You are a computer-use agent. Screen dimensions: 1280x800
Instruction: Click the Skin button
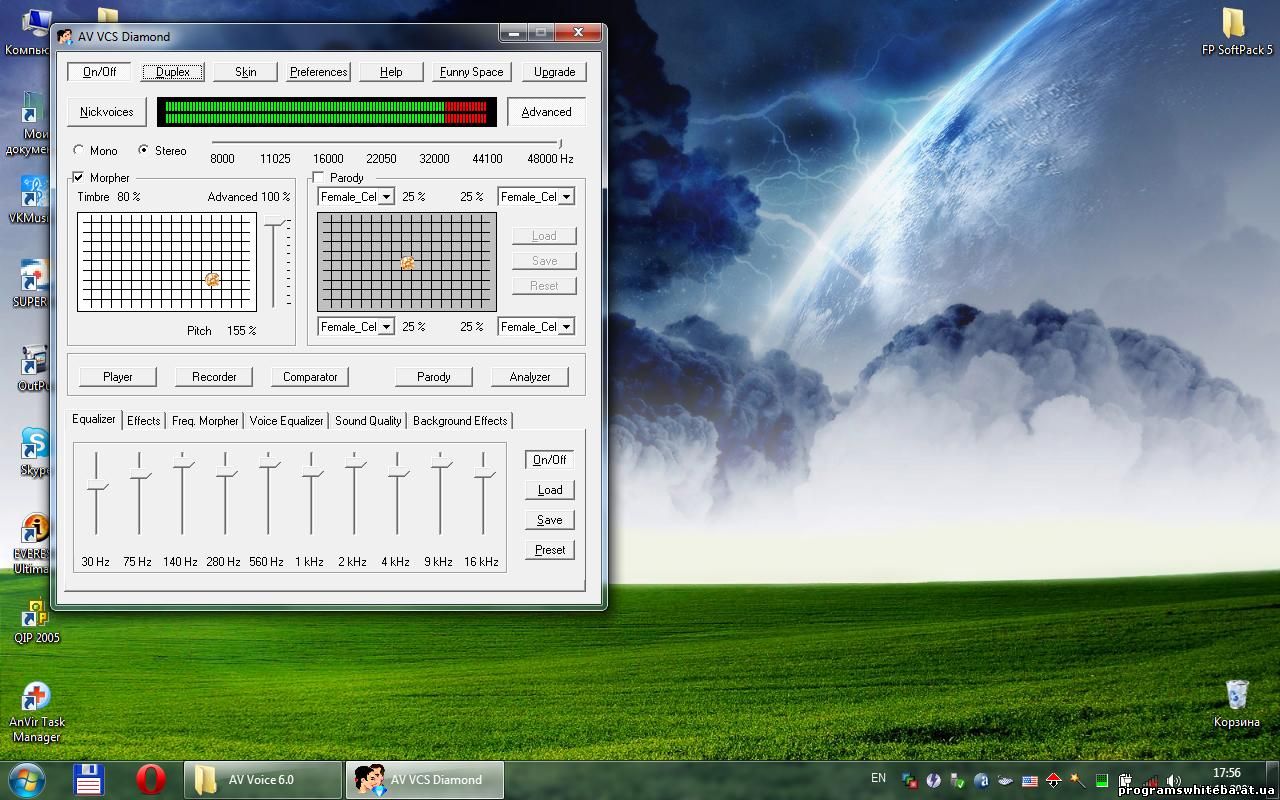pyautogui.click(x=245, y=72)
